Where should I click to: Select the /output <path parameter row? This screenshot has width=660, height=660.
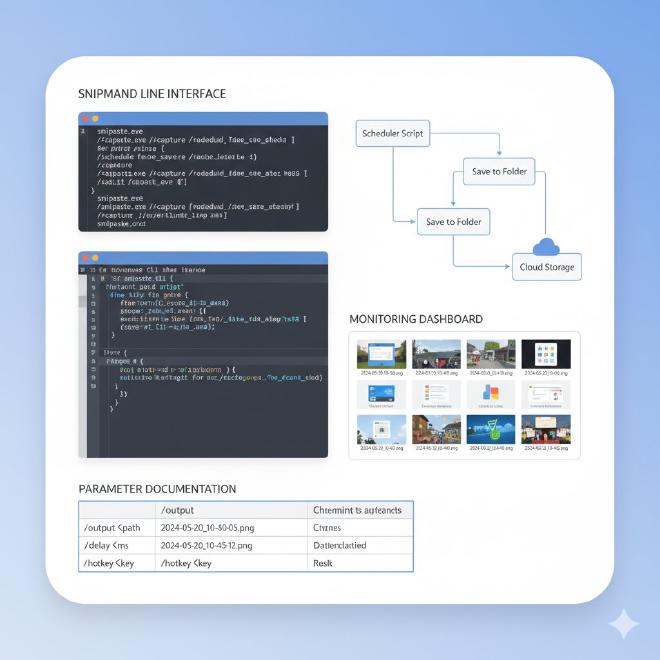pos(116,527)
